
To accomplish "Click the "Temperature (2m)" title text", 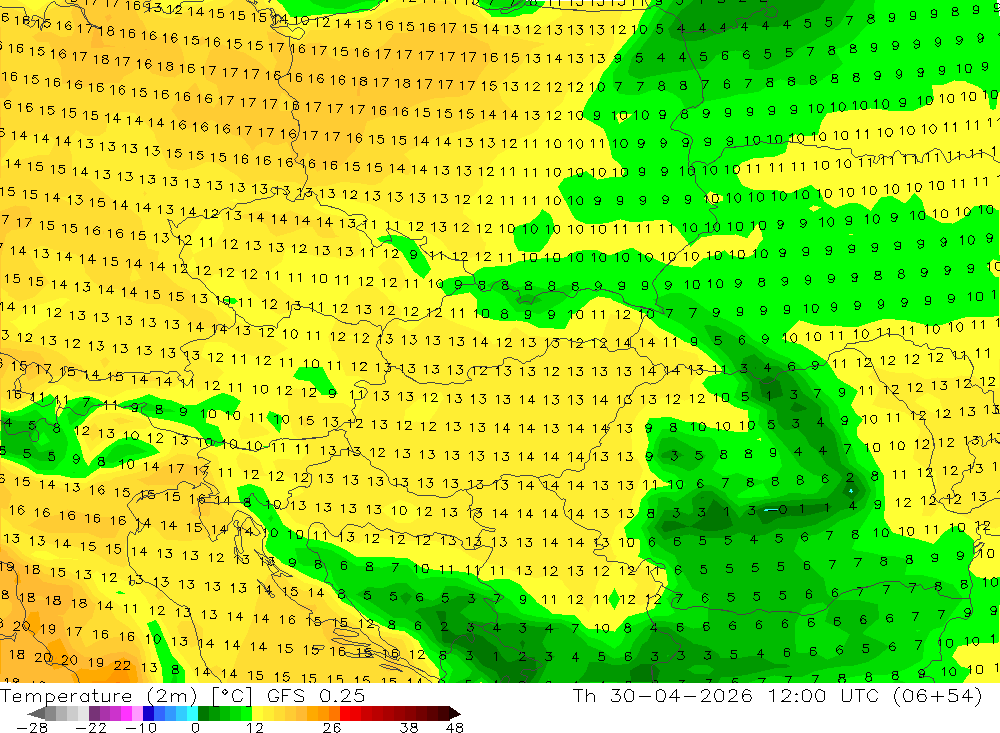I will (99, 696).
